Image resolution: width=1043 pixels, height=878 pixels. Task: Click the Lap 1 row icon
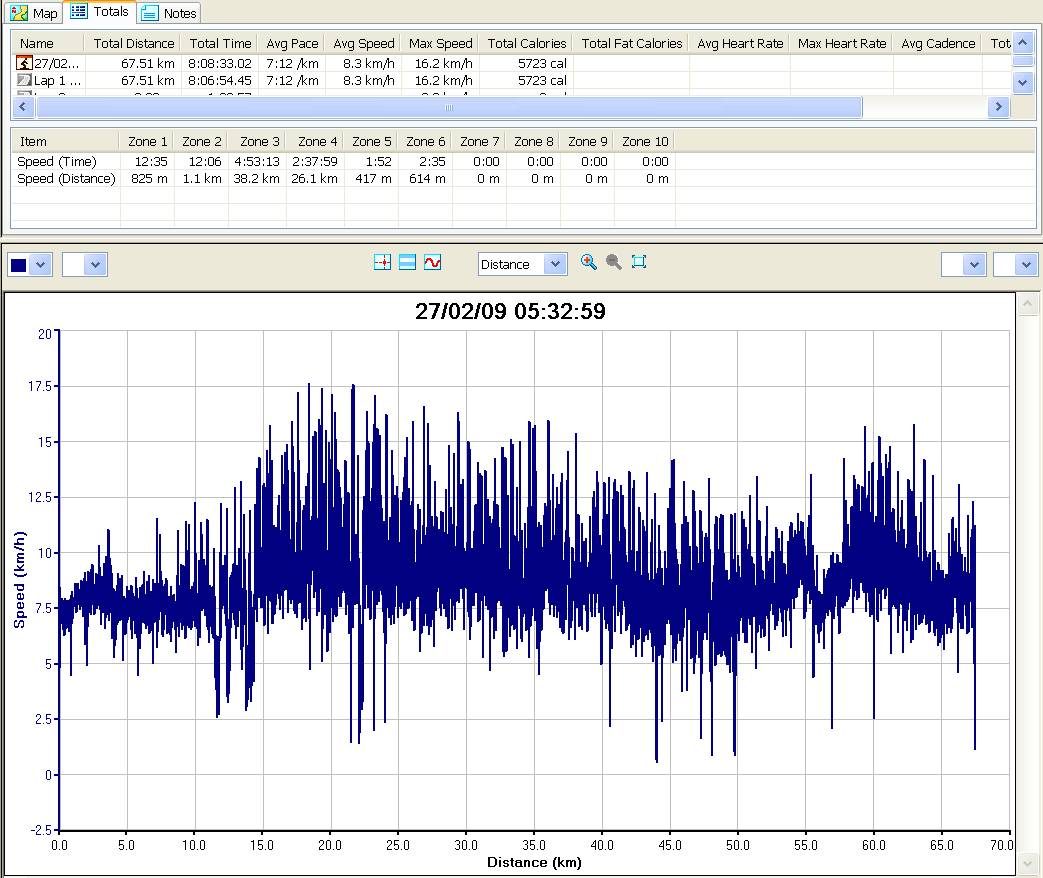[24, 80]
